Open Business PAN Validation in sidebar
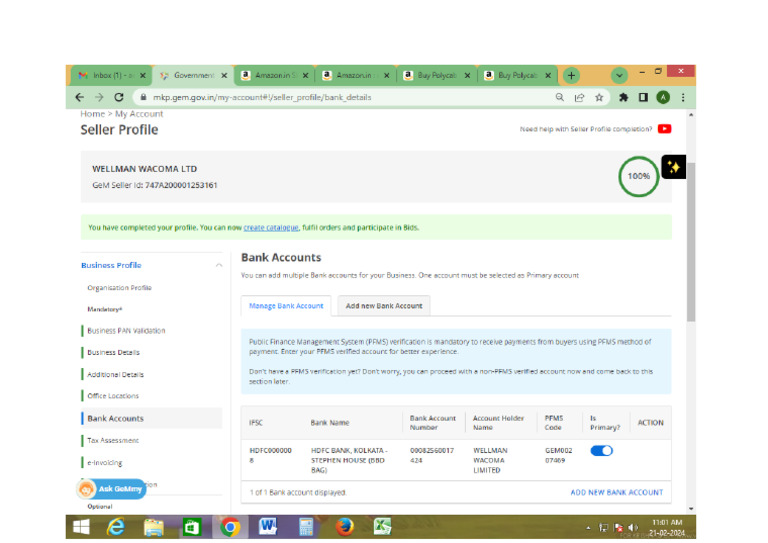Image resolution: width=768 pixels, height=543 pixels. [x=126, y=331]
